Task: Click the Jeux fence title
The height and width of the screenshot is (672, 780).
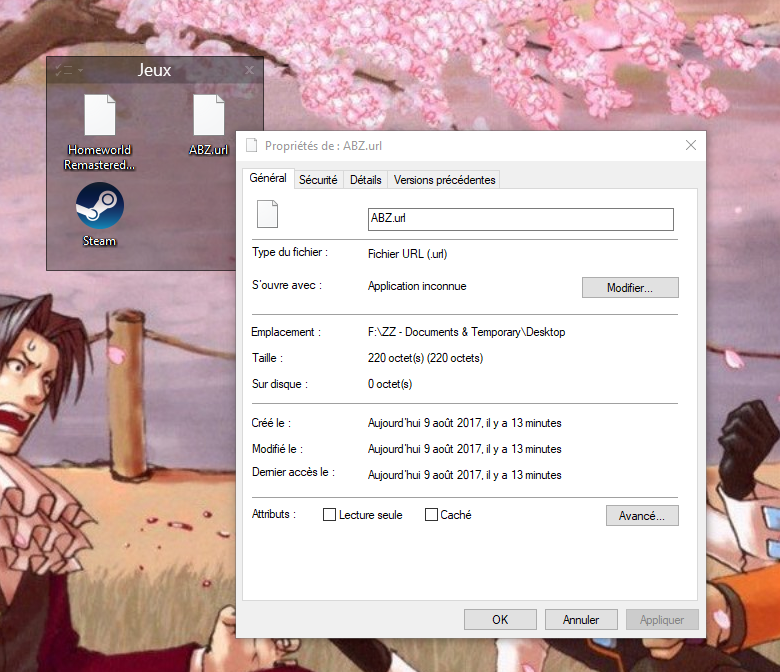Action: click(x=154, y=70)
